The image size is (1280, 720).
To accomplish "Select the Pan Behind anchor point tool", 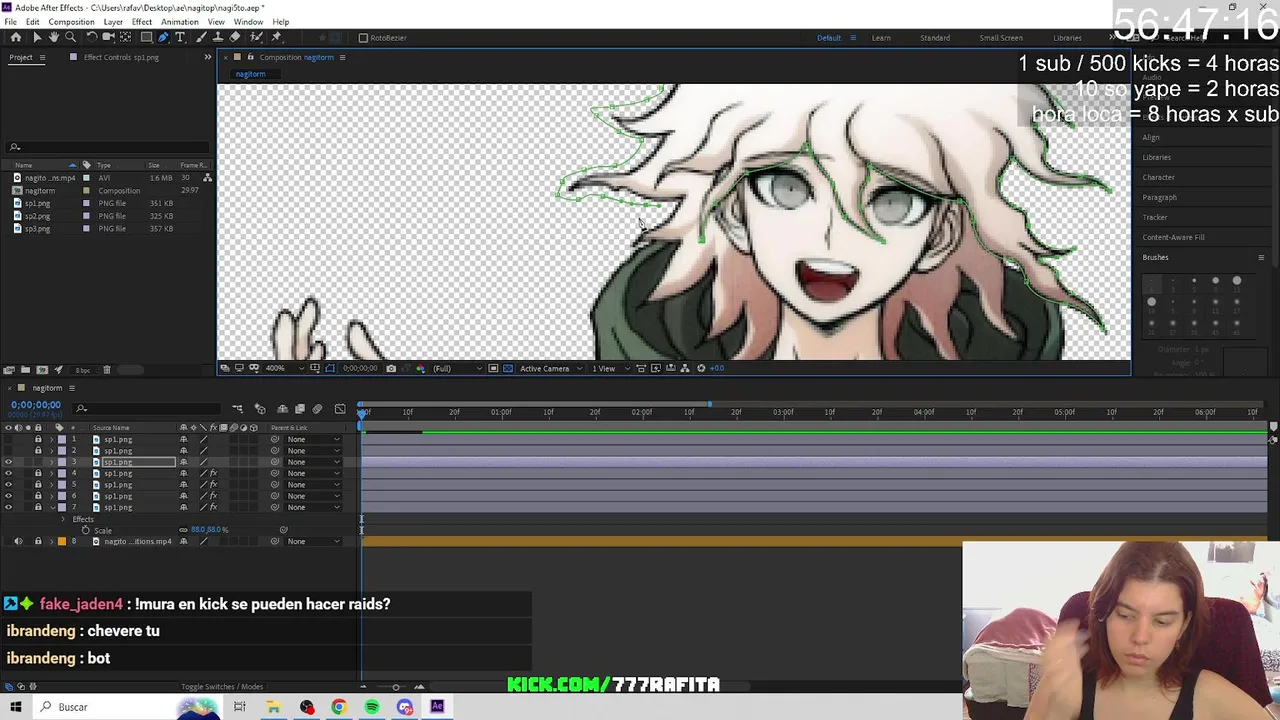I will click(125, 37).
